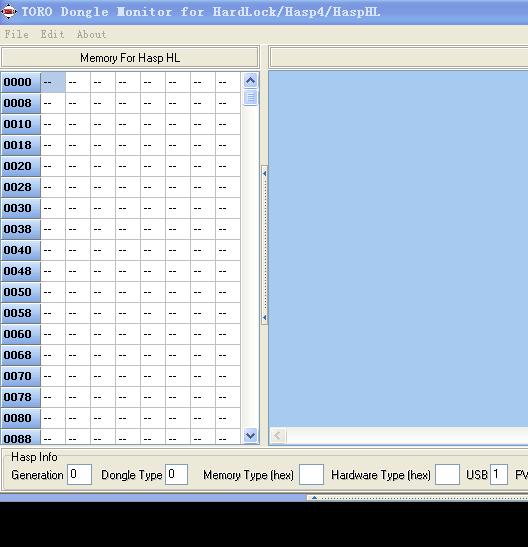Screen dimensions: 528x547
Task: Click the Generation input field
Action: (79, 474)
